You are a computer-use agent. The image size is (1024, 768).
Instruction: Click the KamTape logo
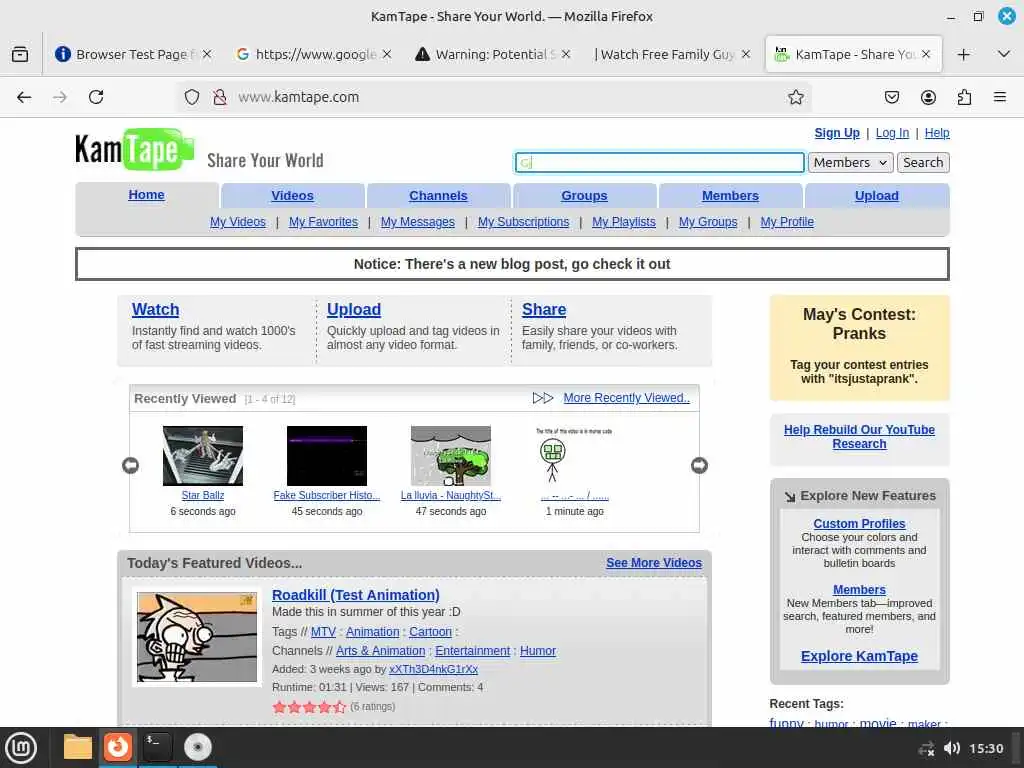click(135, 149)
